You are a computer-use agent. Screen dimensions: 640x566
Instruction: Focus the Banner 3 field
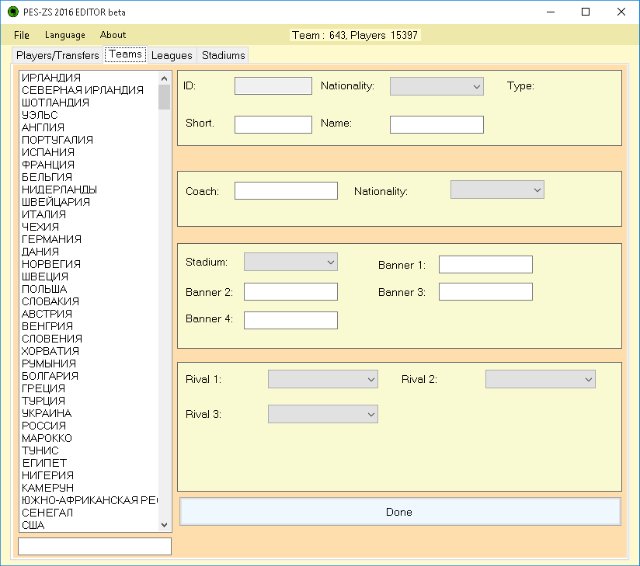tap(486, 292)
